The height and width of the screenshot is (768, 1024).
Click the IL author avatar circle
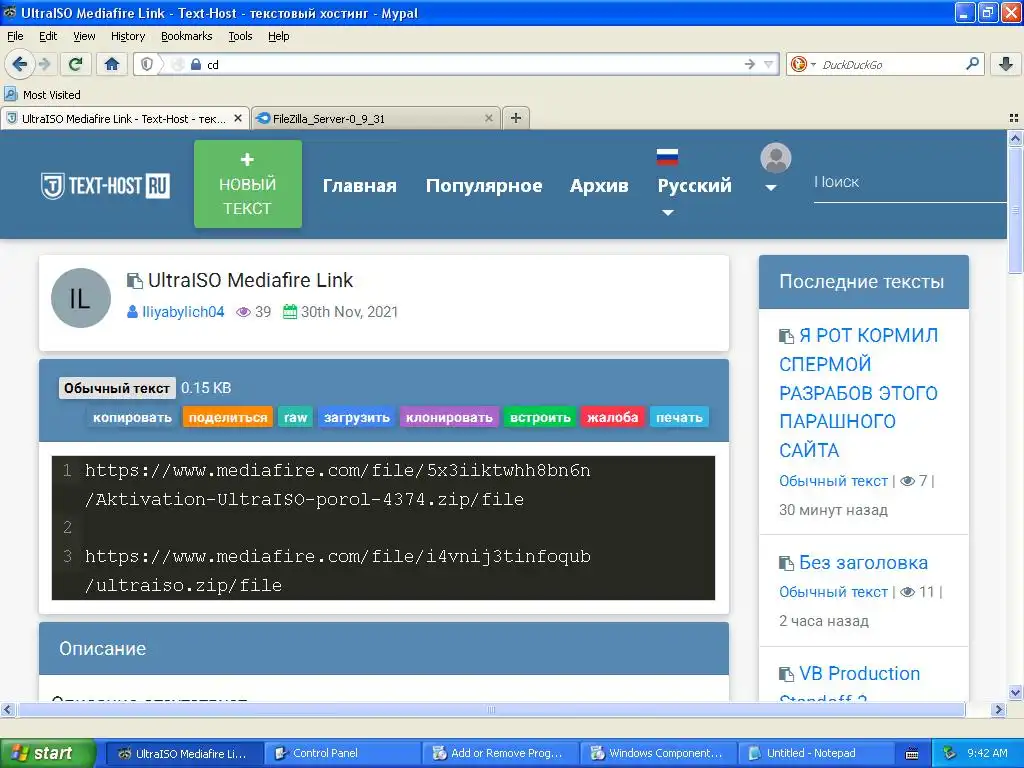tap(81, 298)
